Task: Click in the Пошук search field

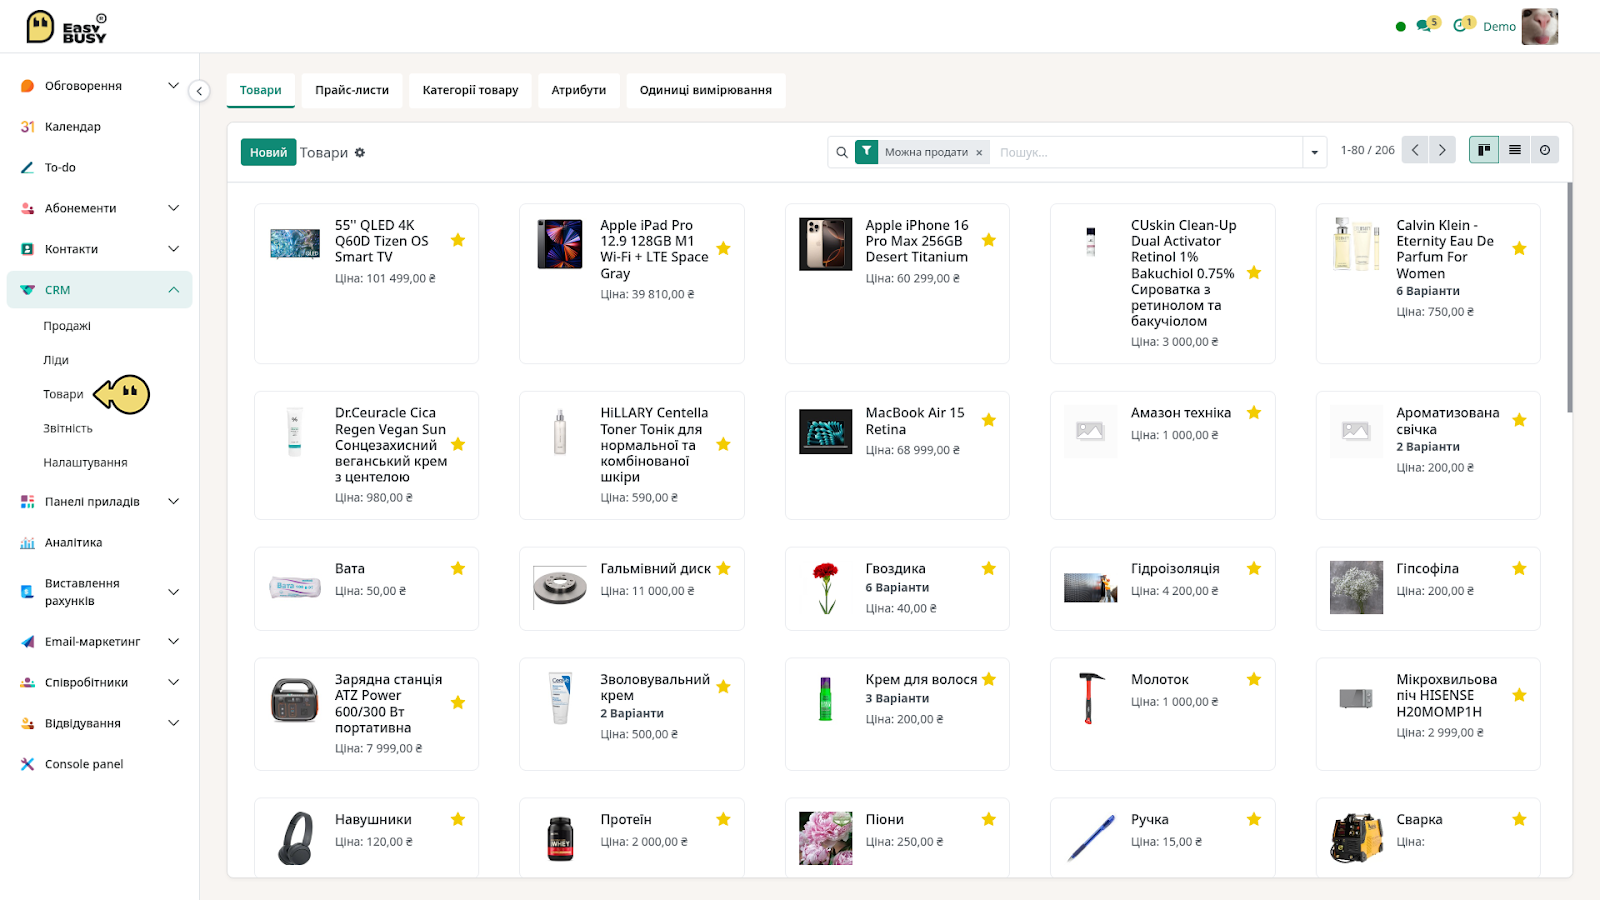Action: point(1147,153)
